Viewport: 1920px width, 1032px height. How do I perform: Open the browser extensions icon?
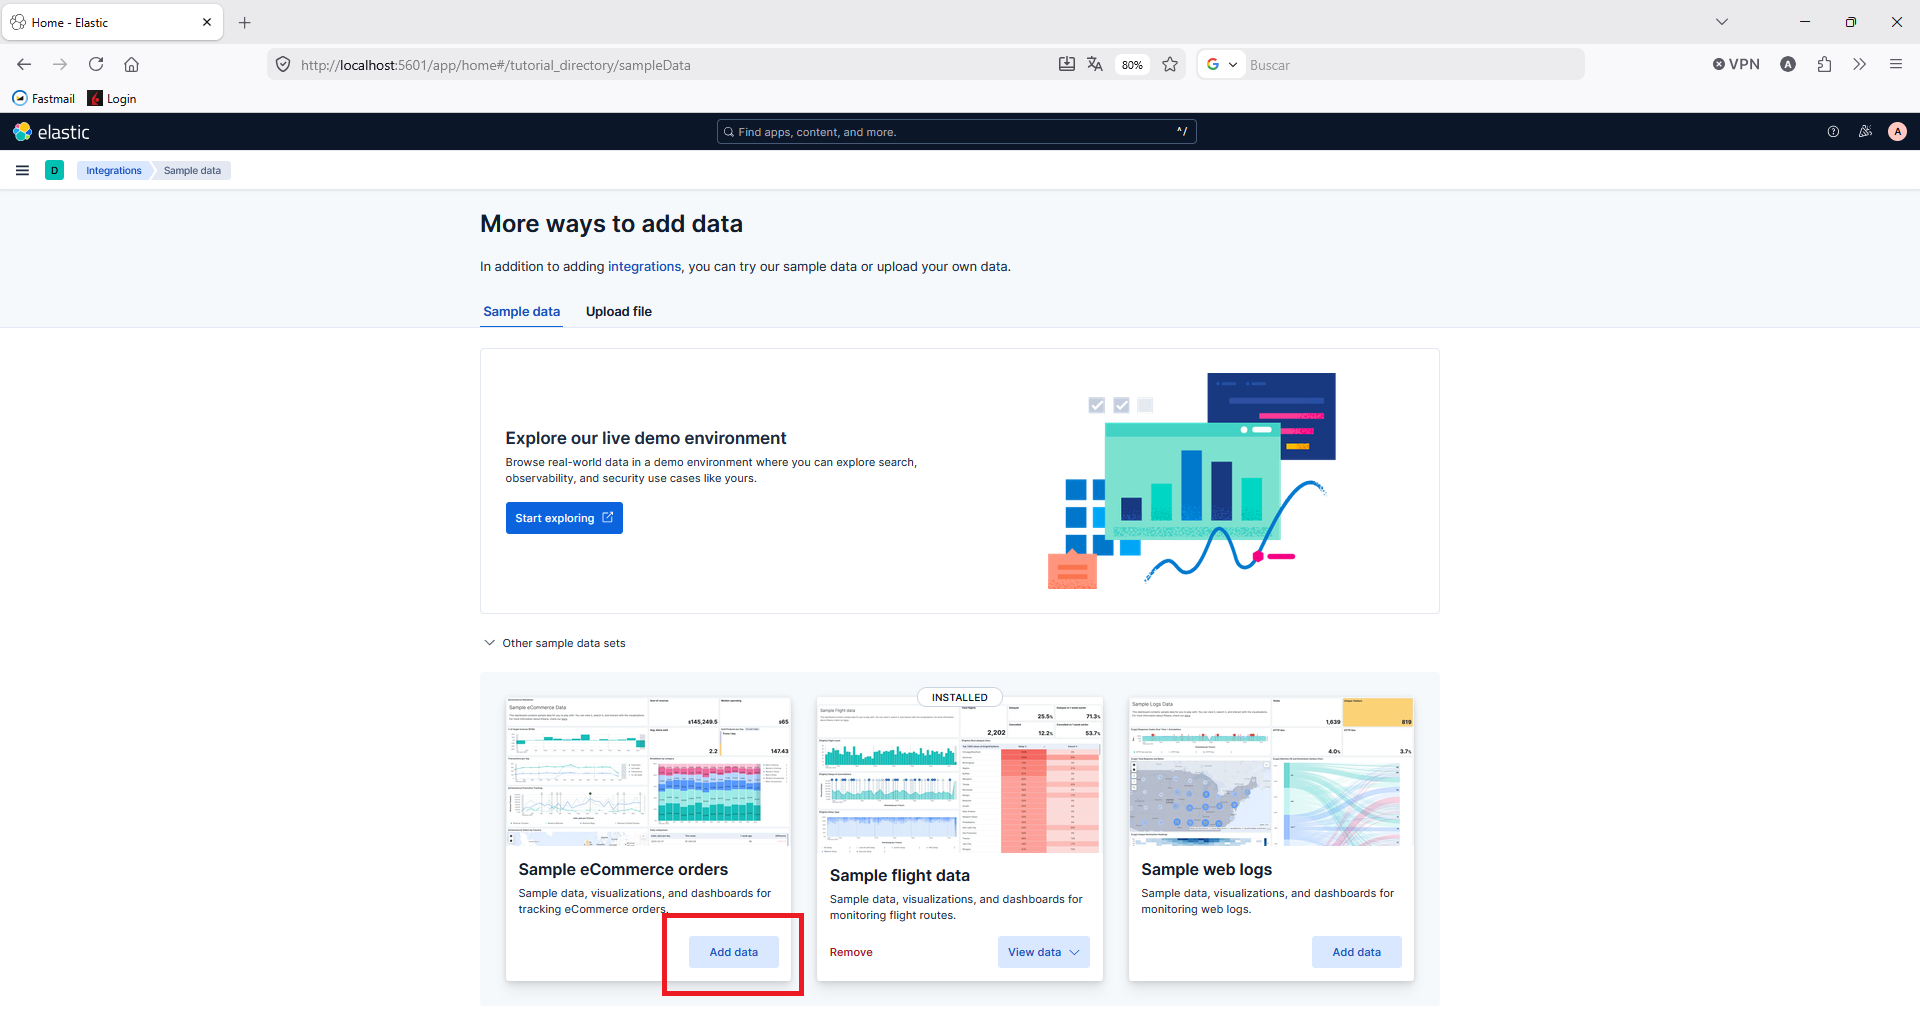(x=1824, y=65)
